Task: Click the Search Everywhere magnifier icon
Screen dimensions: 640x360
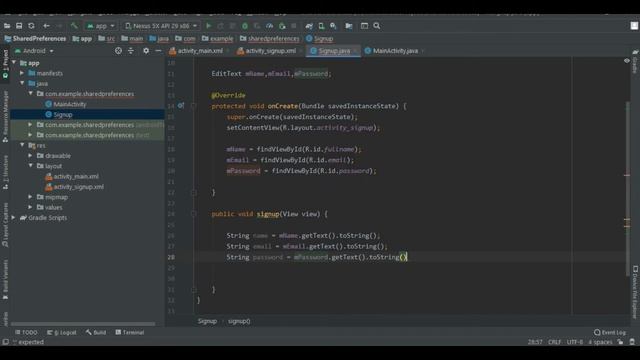Action: click(x=377, y=26)
